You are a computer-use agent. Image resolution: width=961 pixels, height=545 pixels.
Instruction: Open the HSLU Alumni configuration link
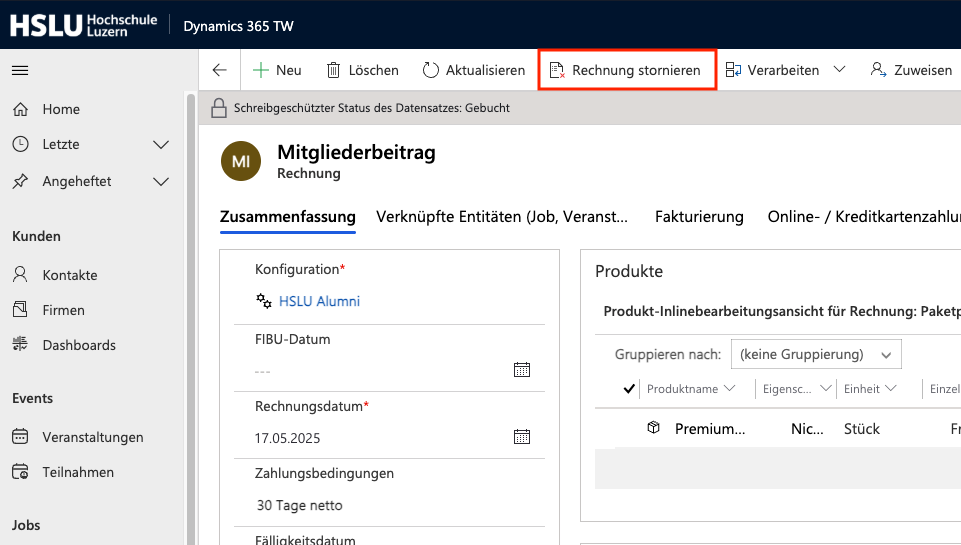tap(319, 301)
